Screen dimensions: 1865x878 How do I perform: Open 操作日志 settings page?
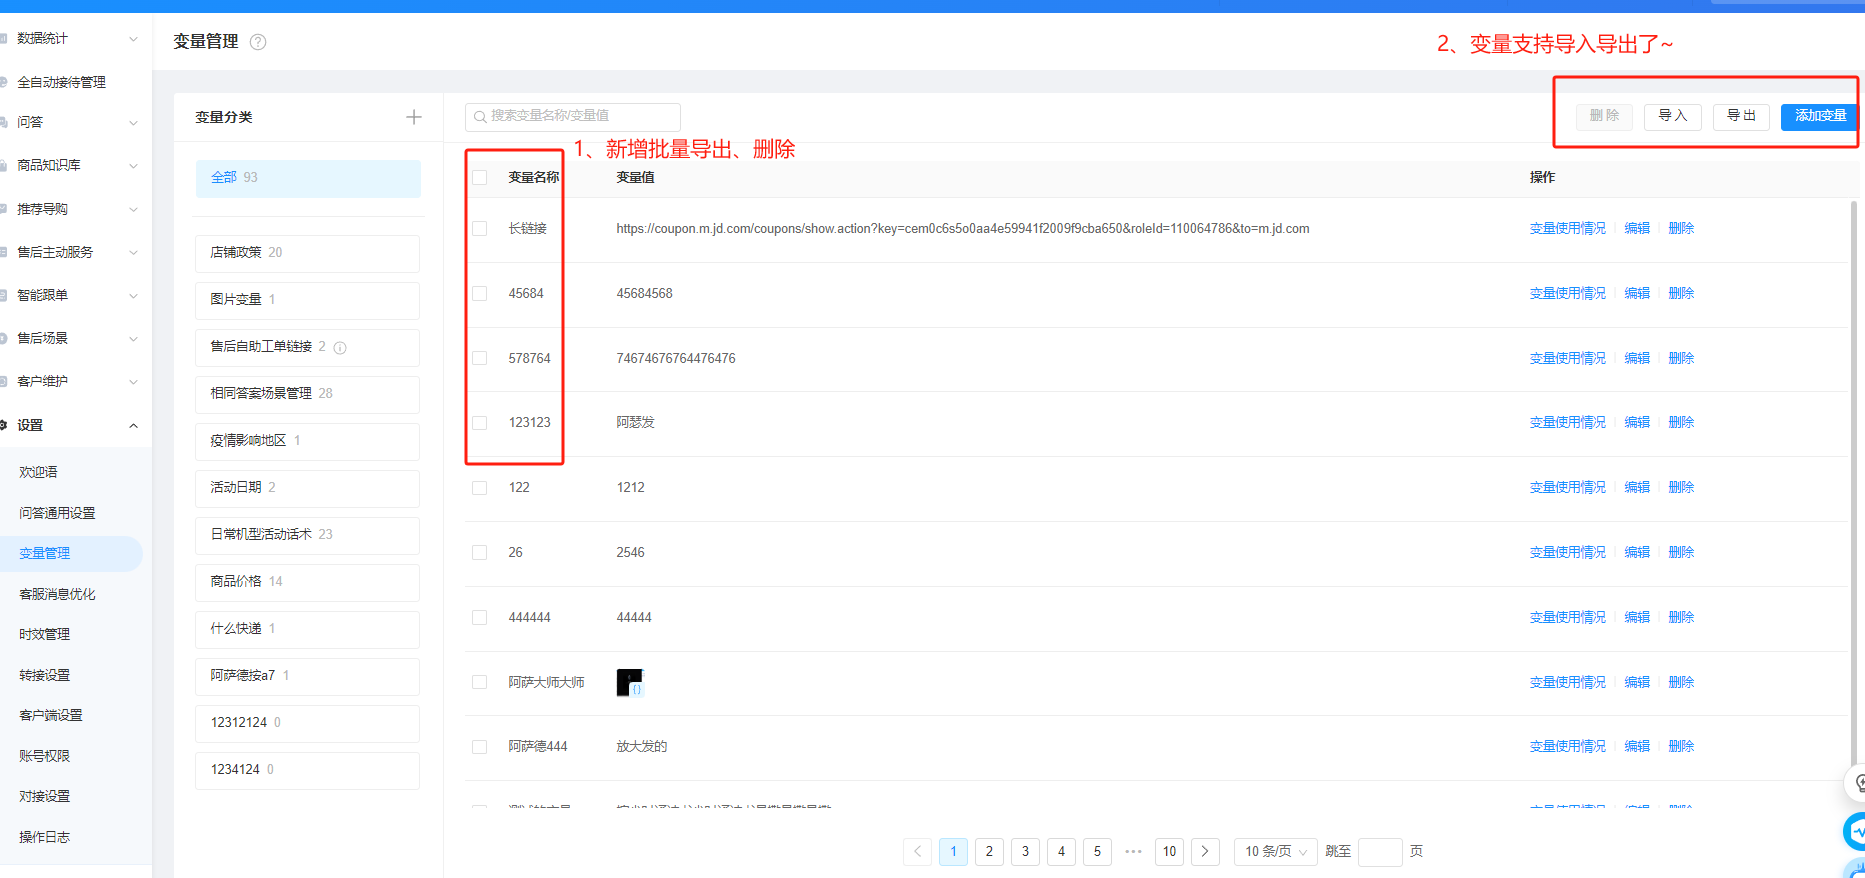click(x=44, y=837)
